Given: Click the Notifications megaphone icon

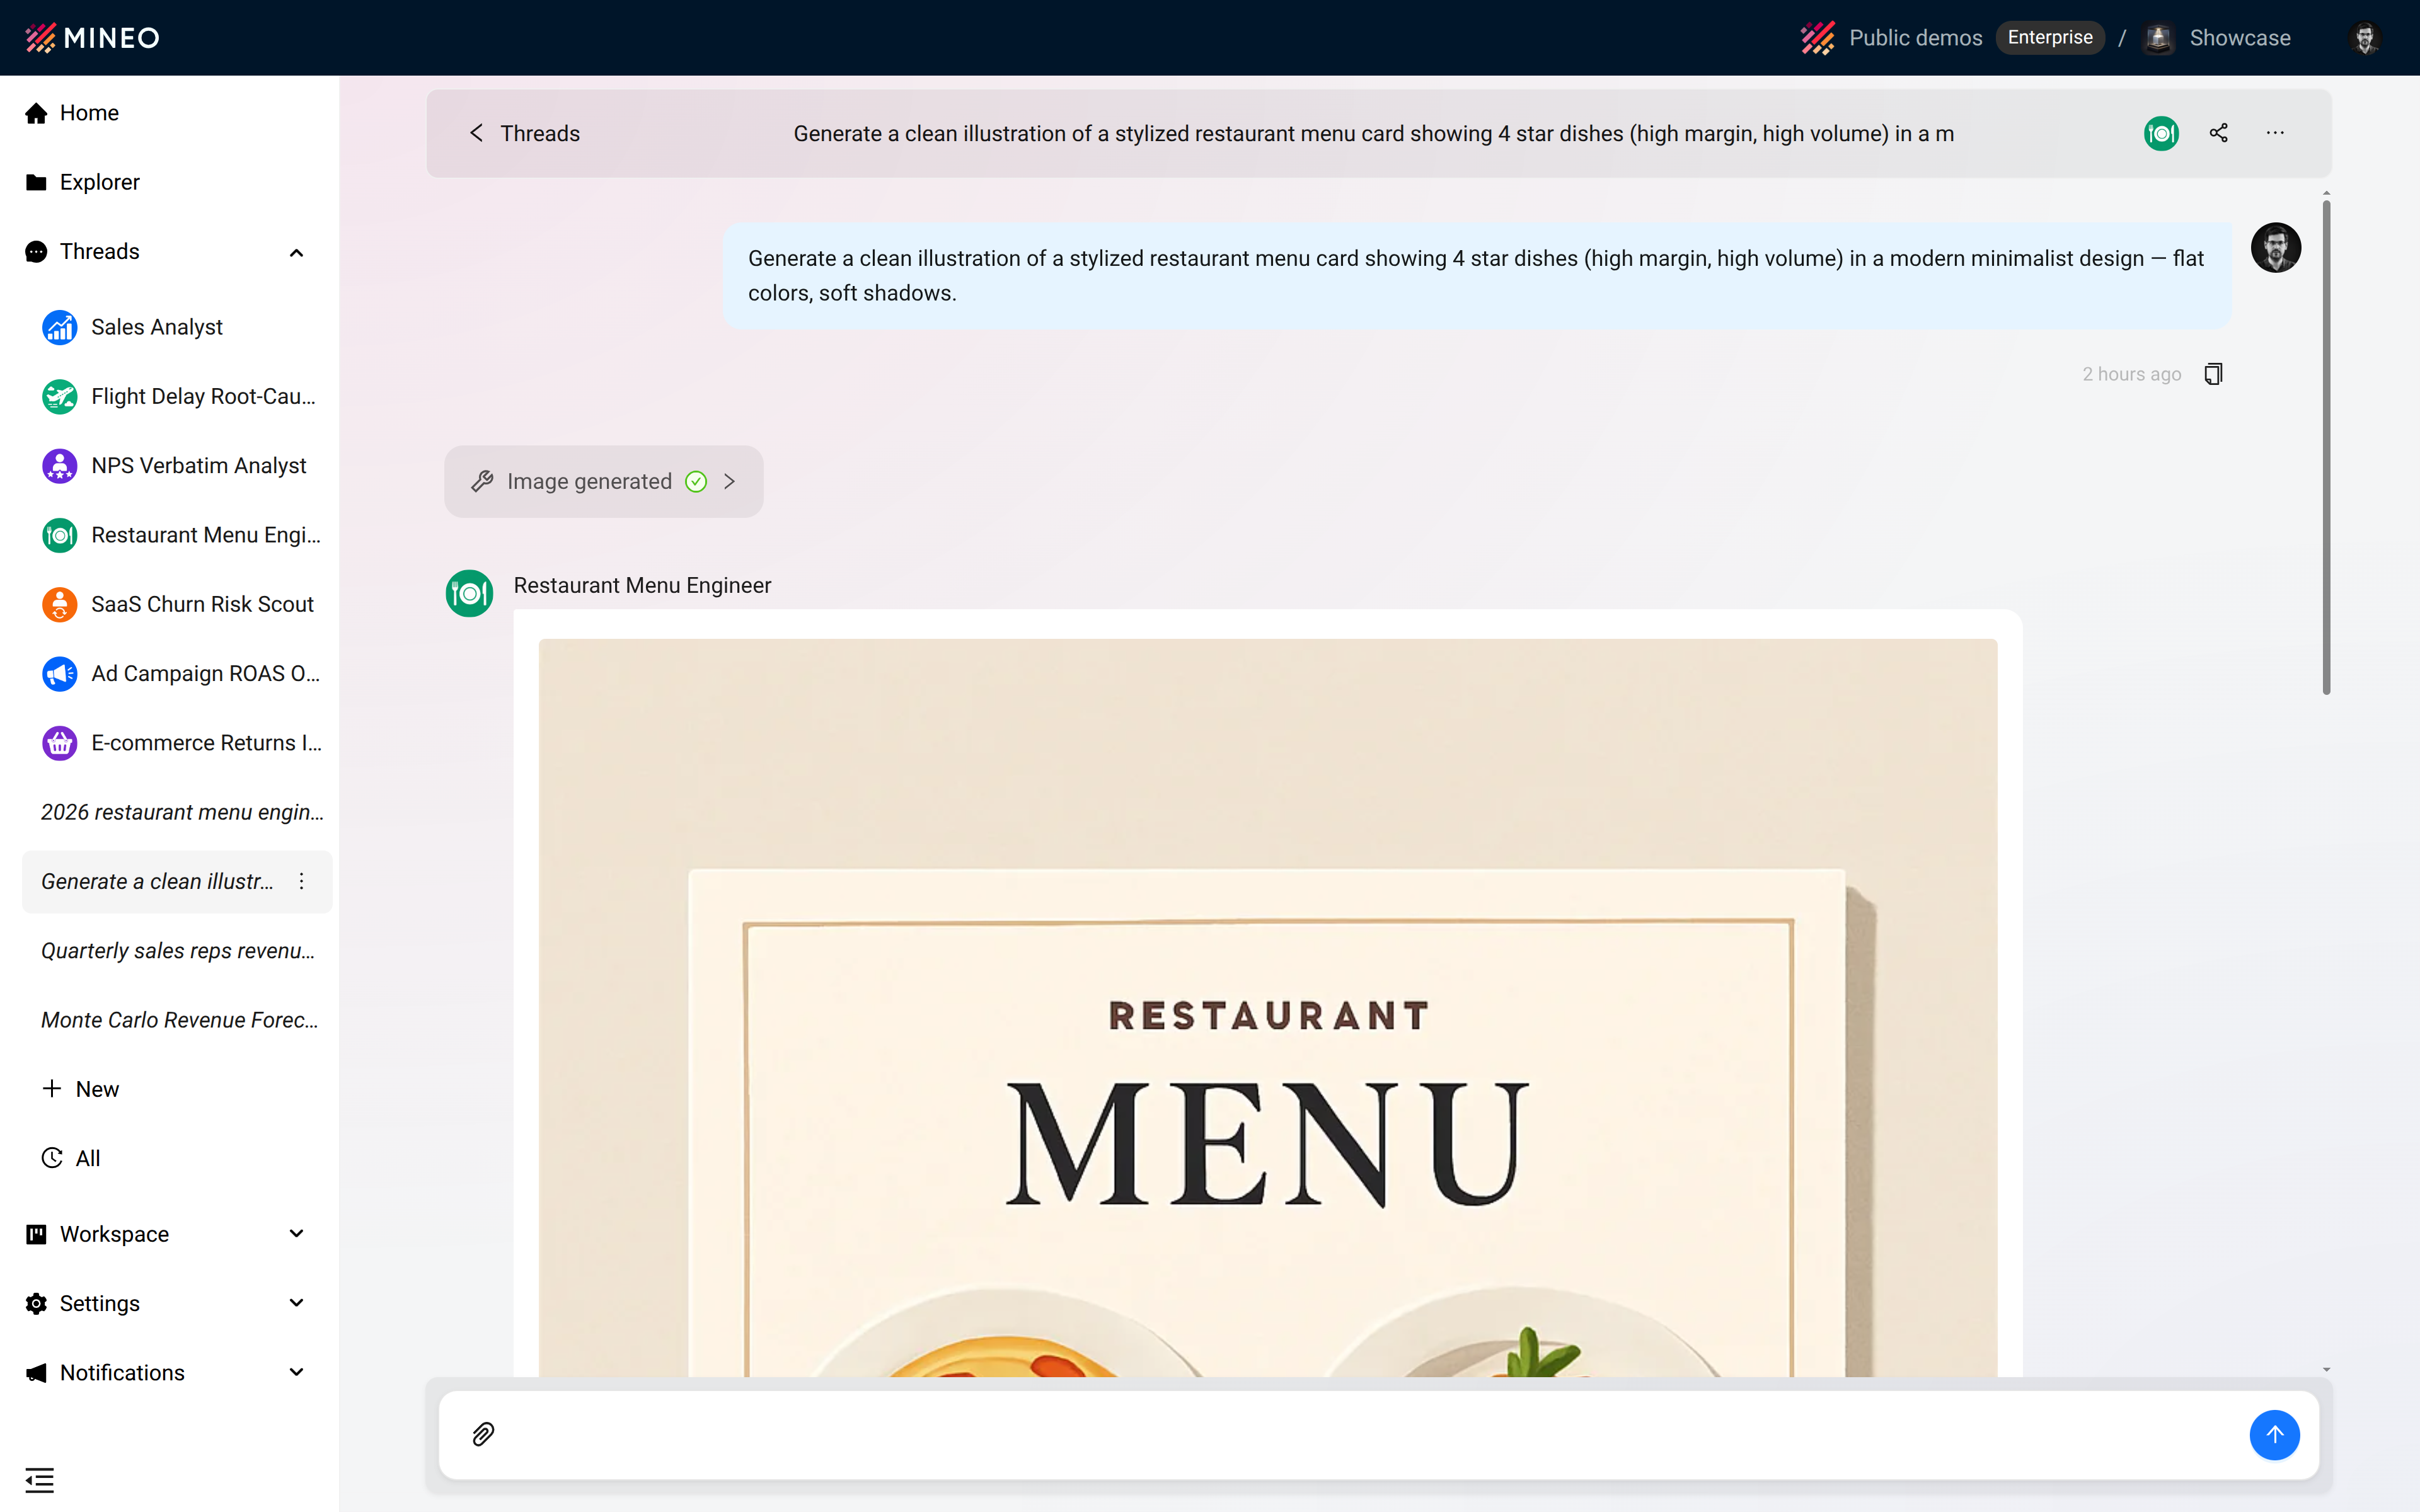Looking at the screenshot, I should pyautogui.click(x=36, y=1372).
